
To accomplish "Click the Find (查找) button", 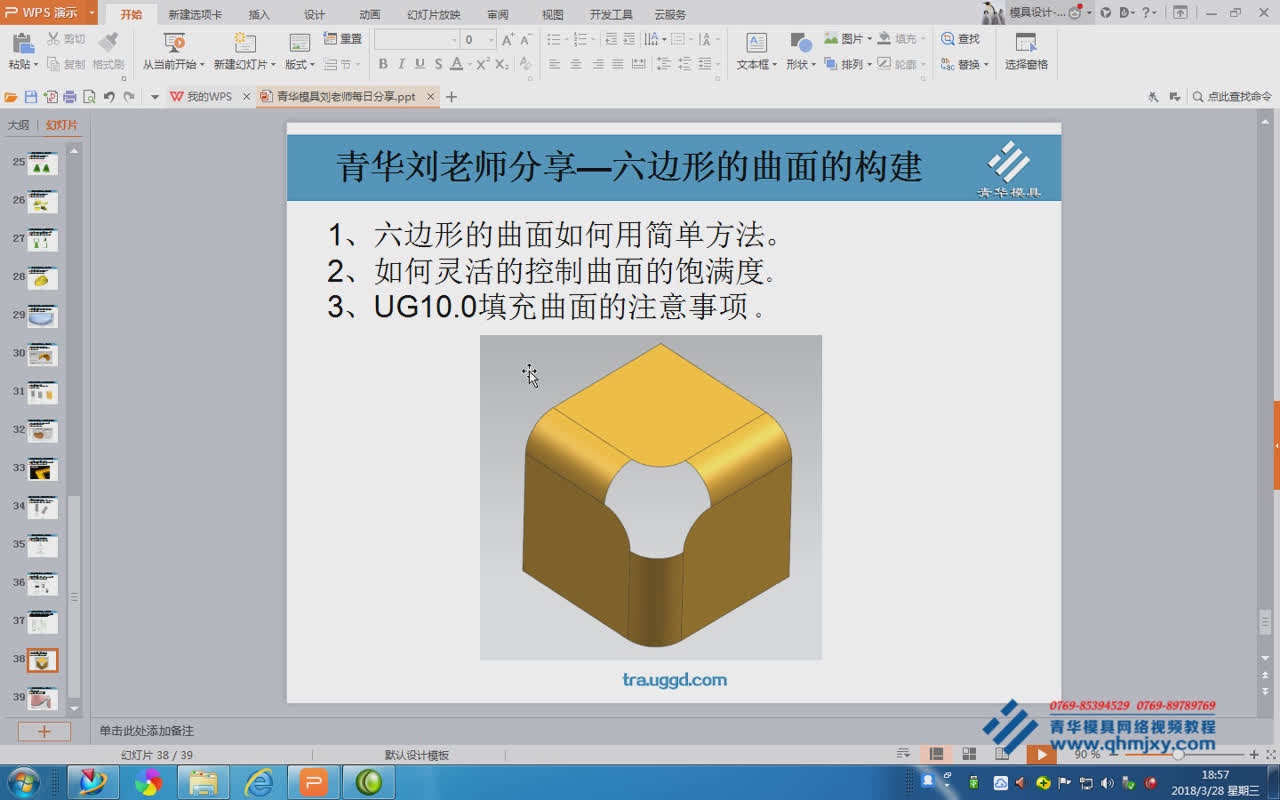I will click(961, 39).
